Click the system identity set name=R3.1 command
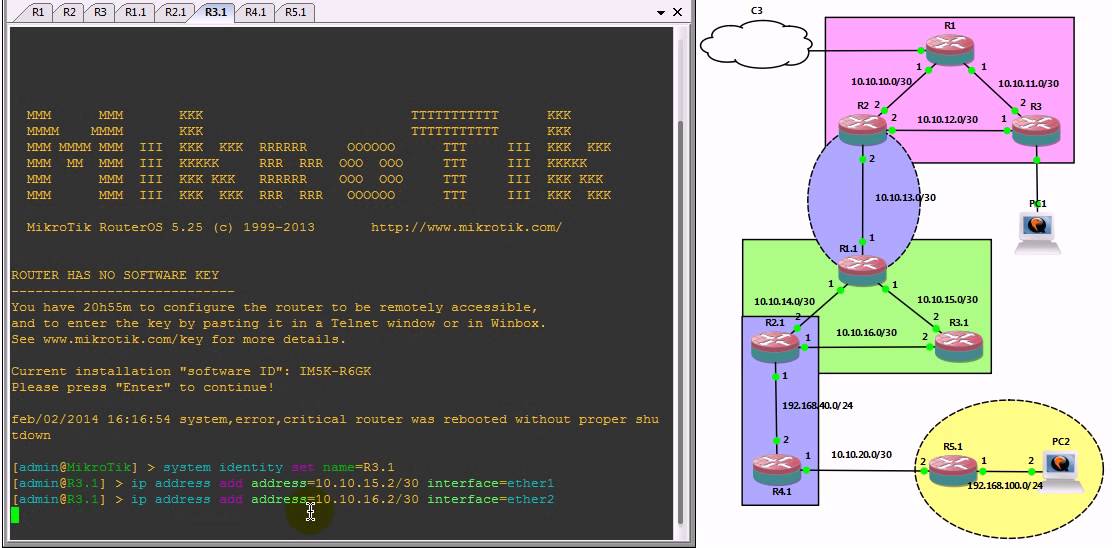The height and width of the screenshot is (548, 1112). coord(279,467)
